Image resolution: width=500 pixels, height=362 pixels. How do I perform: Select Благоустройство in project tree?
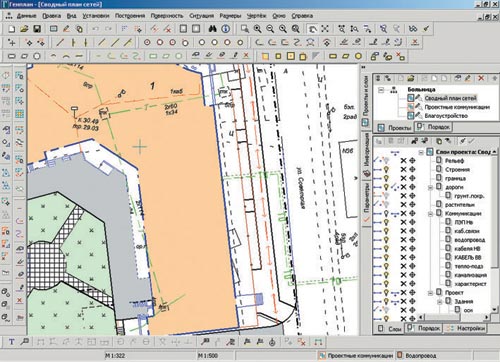[446, 116]
